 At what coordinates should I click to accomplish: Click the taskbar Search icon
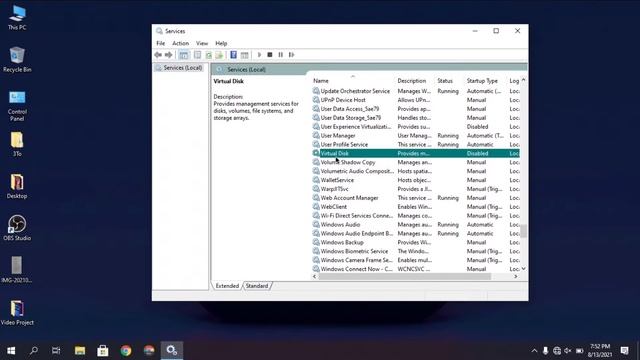(34, 350)
